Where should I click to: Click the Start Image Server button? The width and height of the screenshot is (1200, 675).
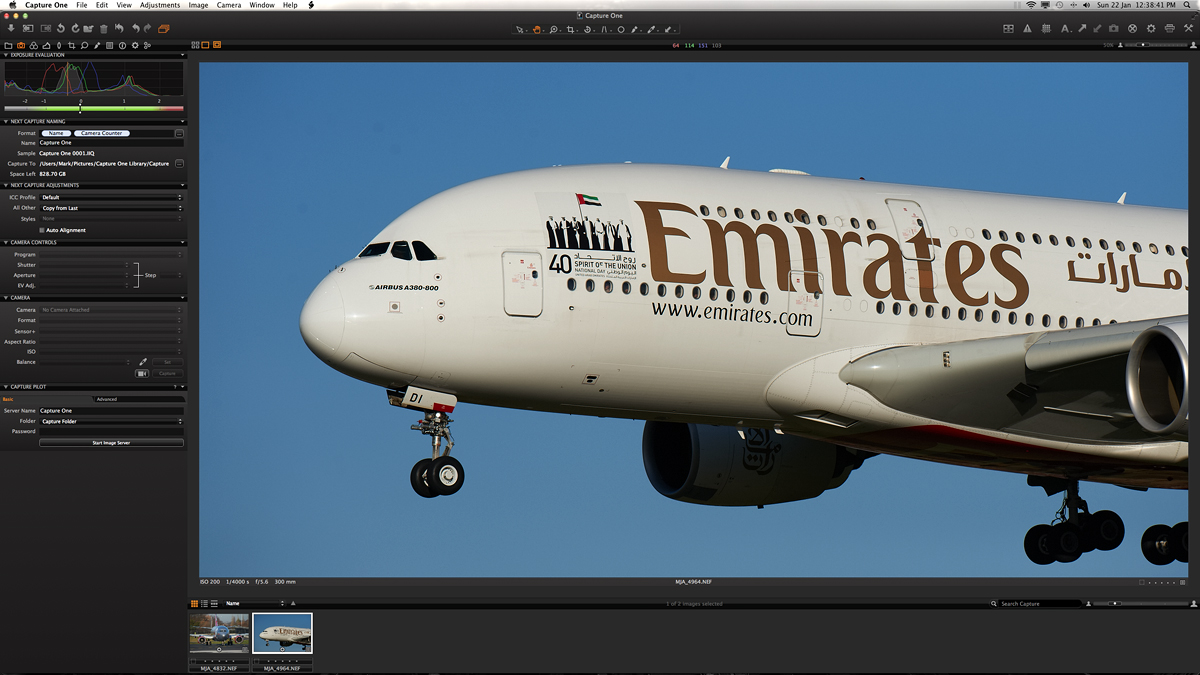click(x=111, y=442)
